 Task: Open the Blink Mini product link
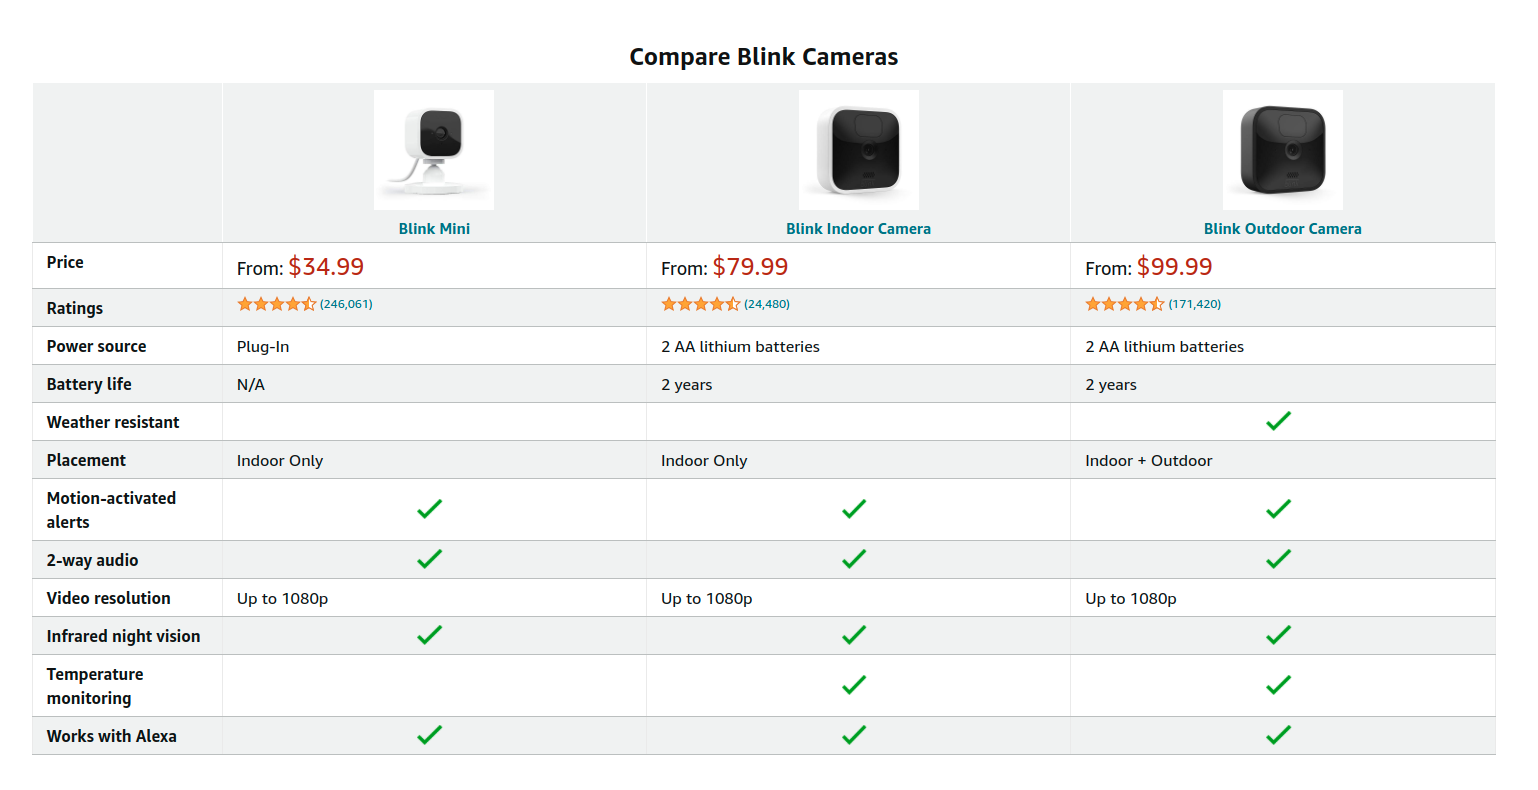[x=434, y=229]
